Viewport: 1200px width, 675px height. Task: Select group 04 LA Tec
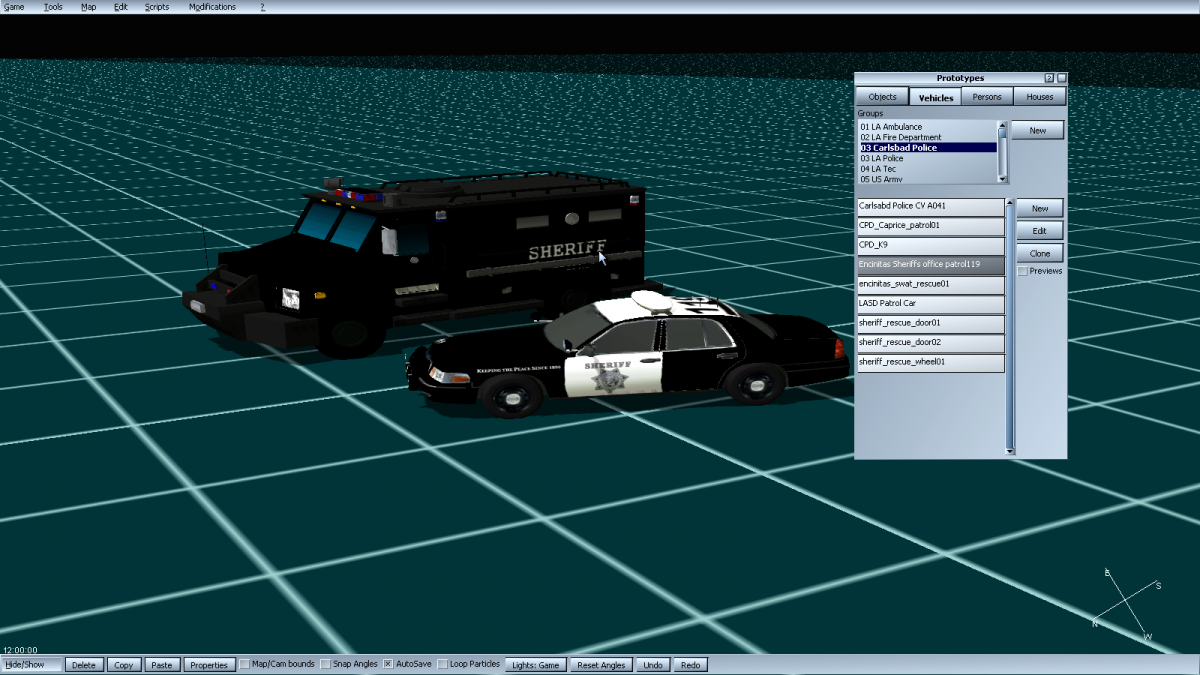click(x=928, y=169)
